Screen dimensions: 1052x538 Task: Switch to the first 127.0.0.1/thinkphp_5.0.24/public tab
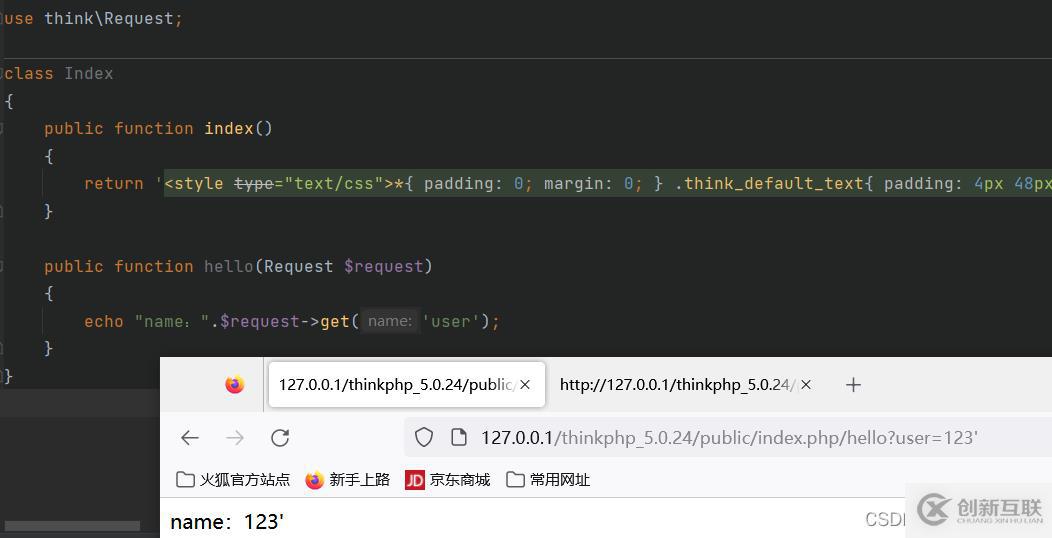click(x=407, y=384)
